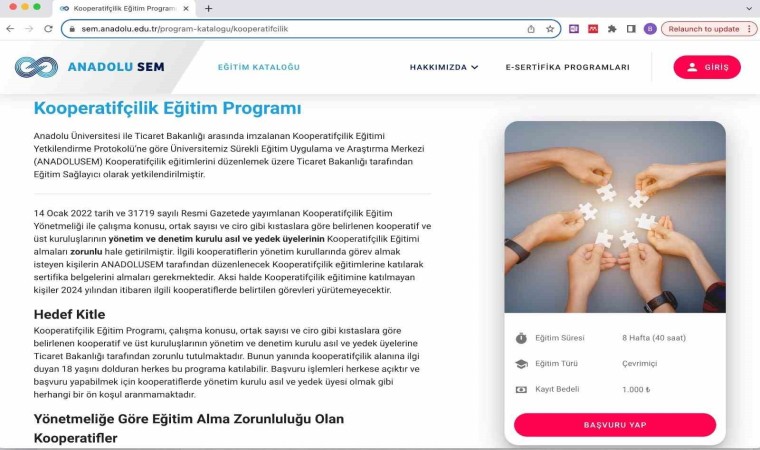Click the Anadolu SEM infinity logo
The width and height of the screenshot is (760, 450).
36,67
